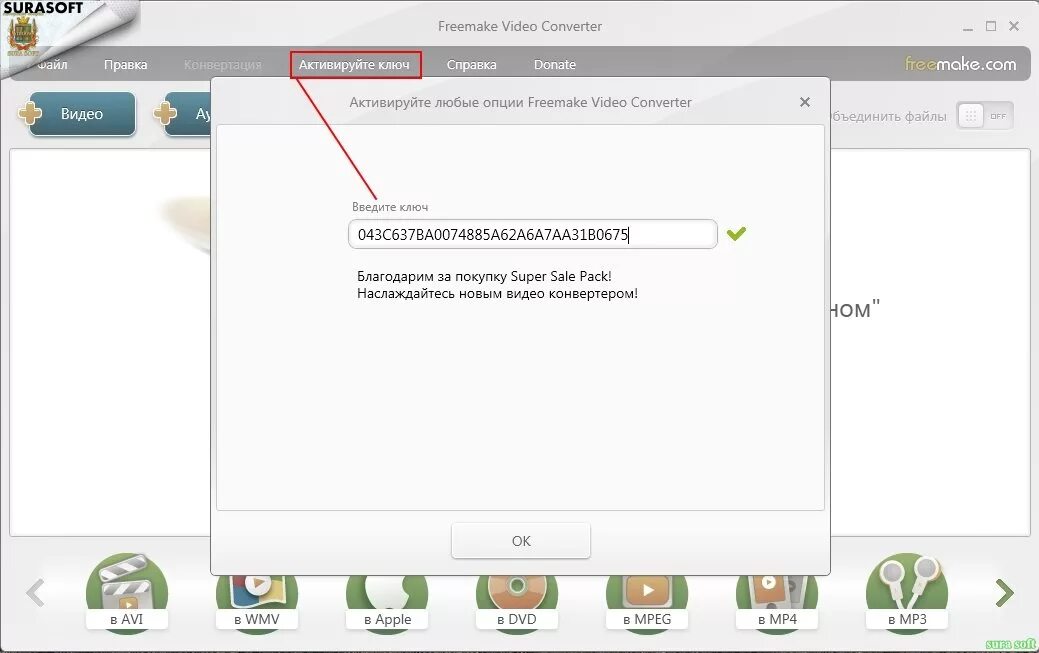Show previous formats with left arrow
Image resolution: width=1039 pixels, height=653 pixels.
36,593
